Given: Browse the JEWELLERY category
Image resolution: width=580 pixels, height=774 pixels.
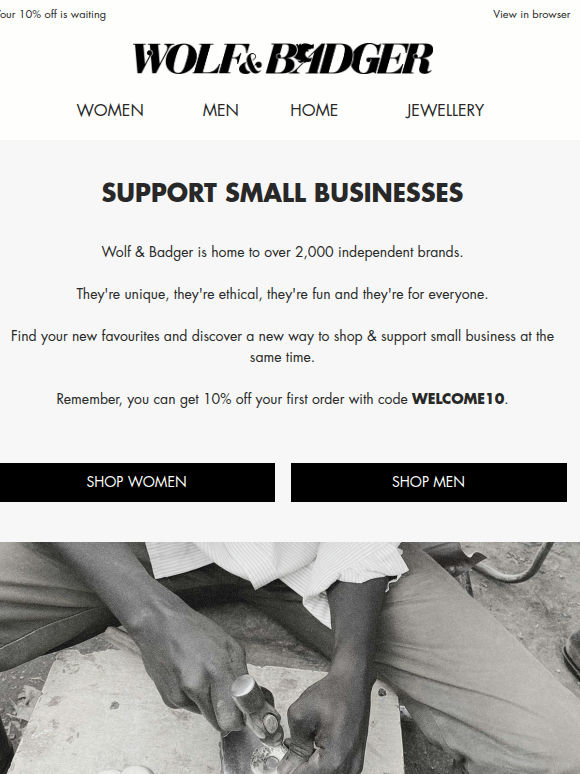Looking at the screenshot, I should coord(445,110).
